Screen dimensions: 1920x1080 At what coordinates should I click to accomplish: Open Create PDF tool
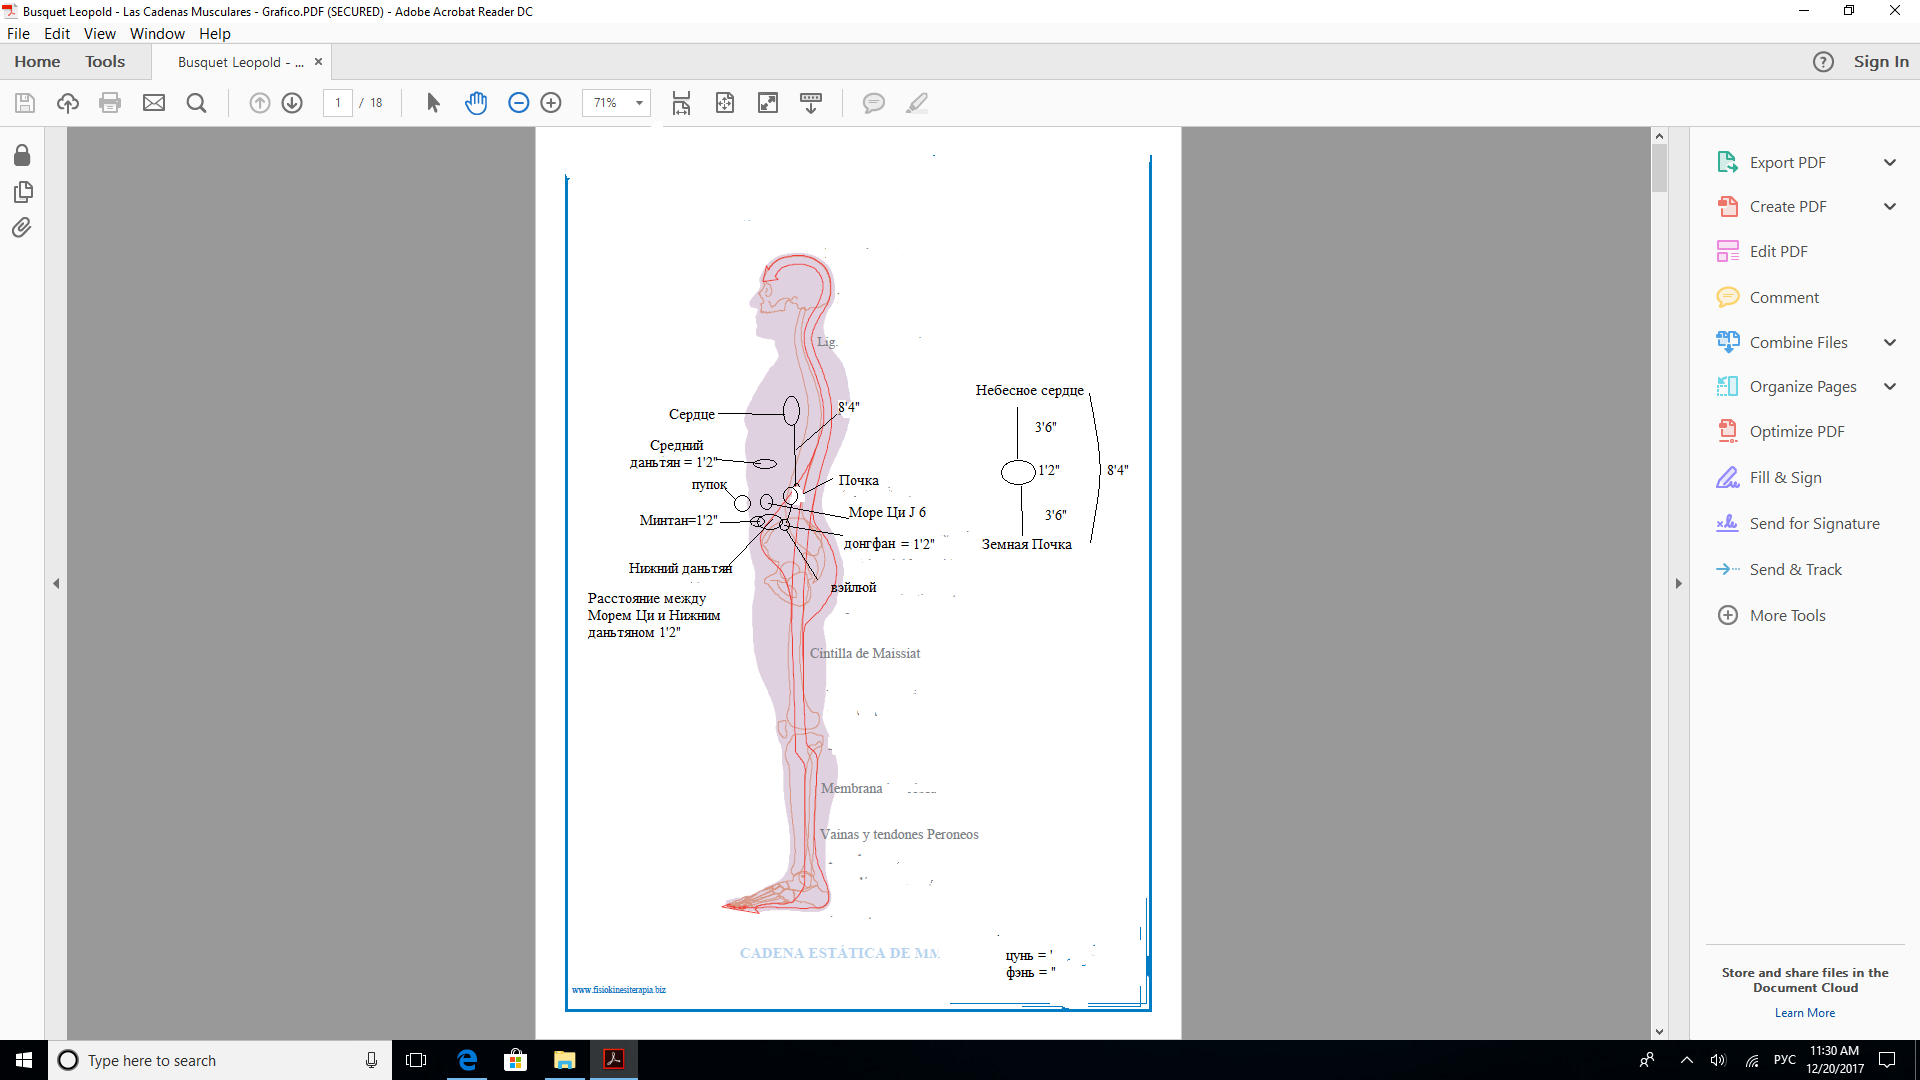tap(1787, 206)
